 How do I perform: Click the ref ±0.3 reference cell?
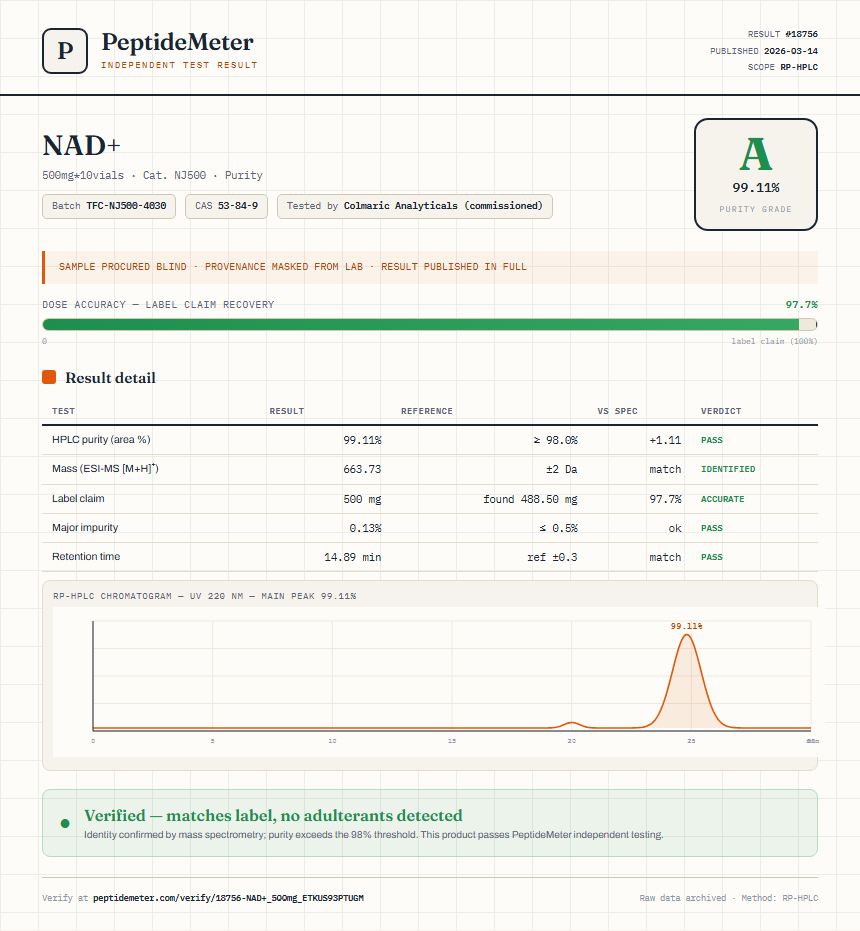[x=552, y=557]
